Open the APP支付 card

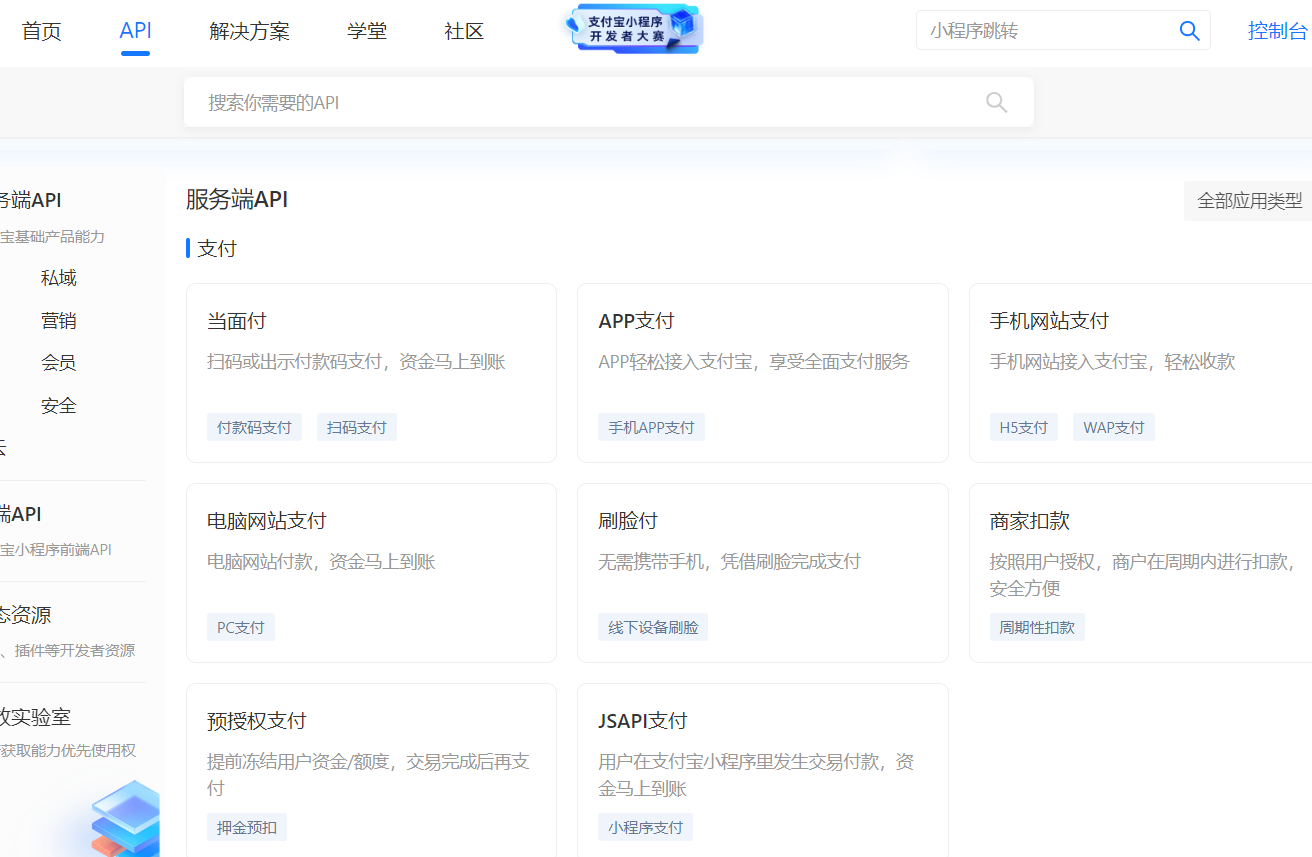(x=763, y=373)
